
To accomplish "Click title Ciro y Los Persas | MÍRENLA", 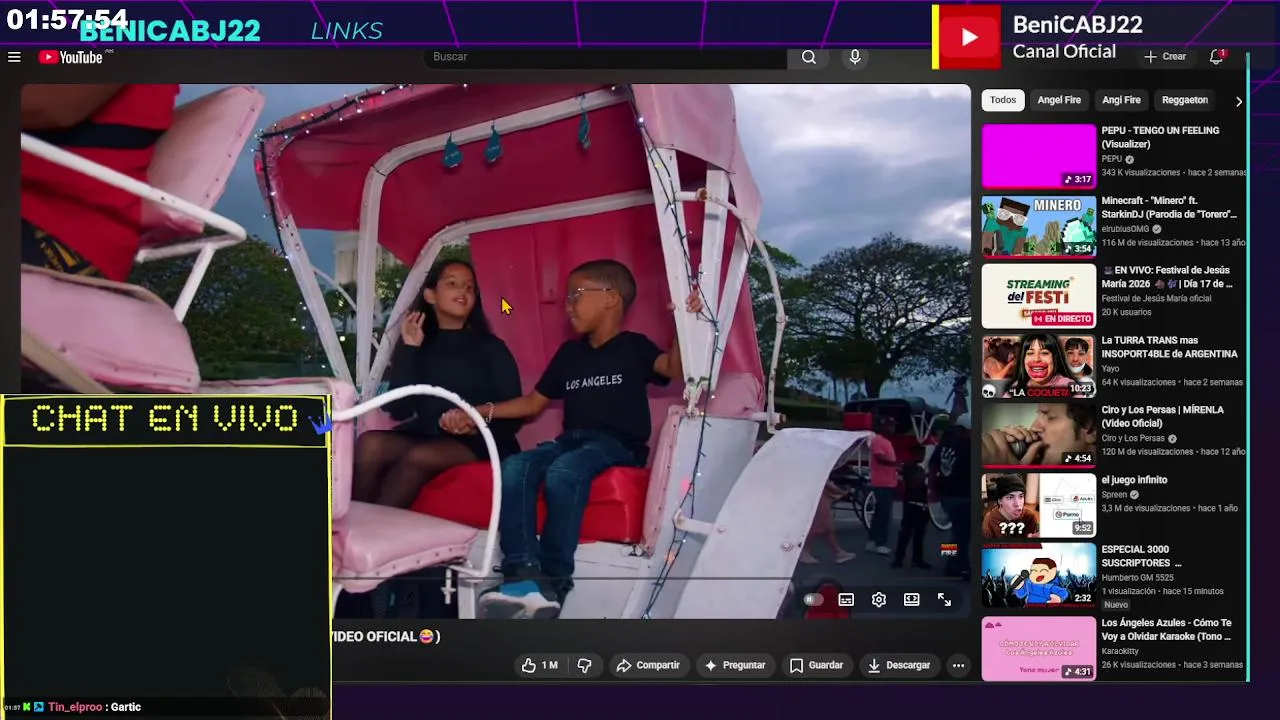I will [x=1163, y=416].
